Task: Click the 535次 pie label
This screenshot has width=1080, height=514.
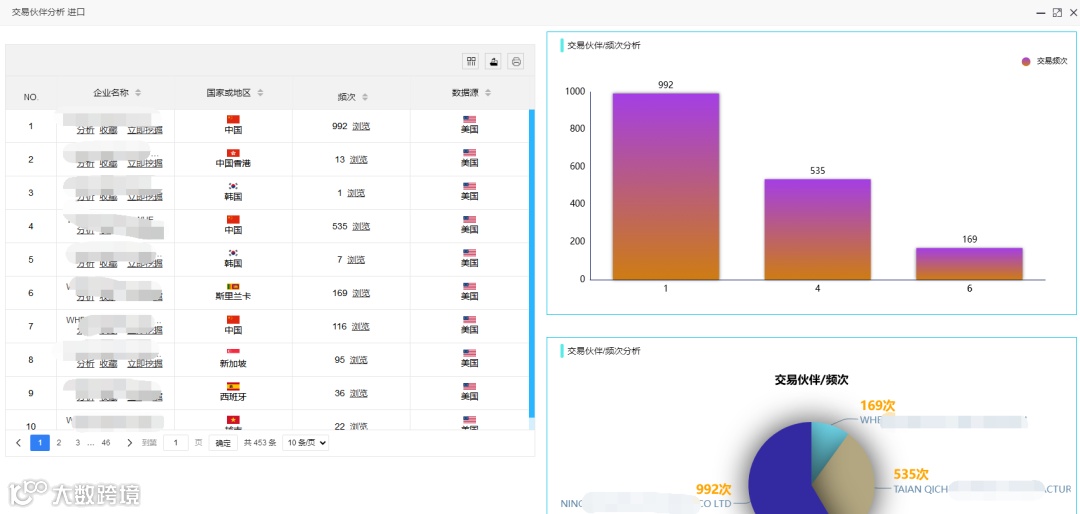Action: tap(911, 474)
